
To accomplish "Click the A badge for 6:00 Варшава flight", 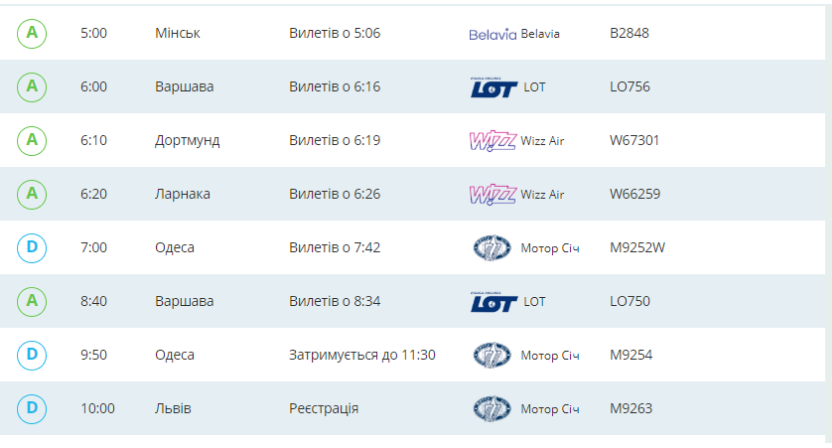I will [x=32, y=87].
